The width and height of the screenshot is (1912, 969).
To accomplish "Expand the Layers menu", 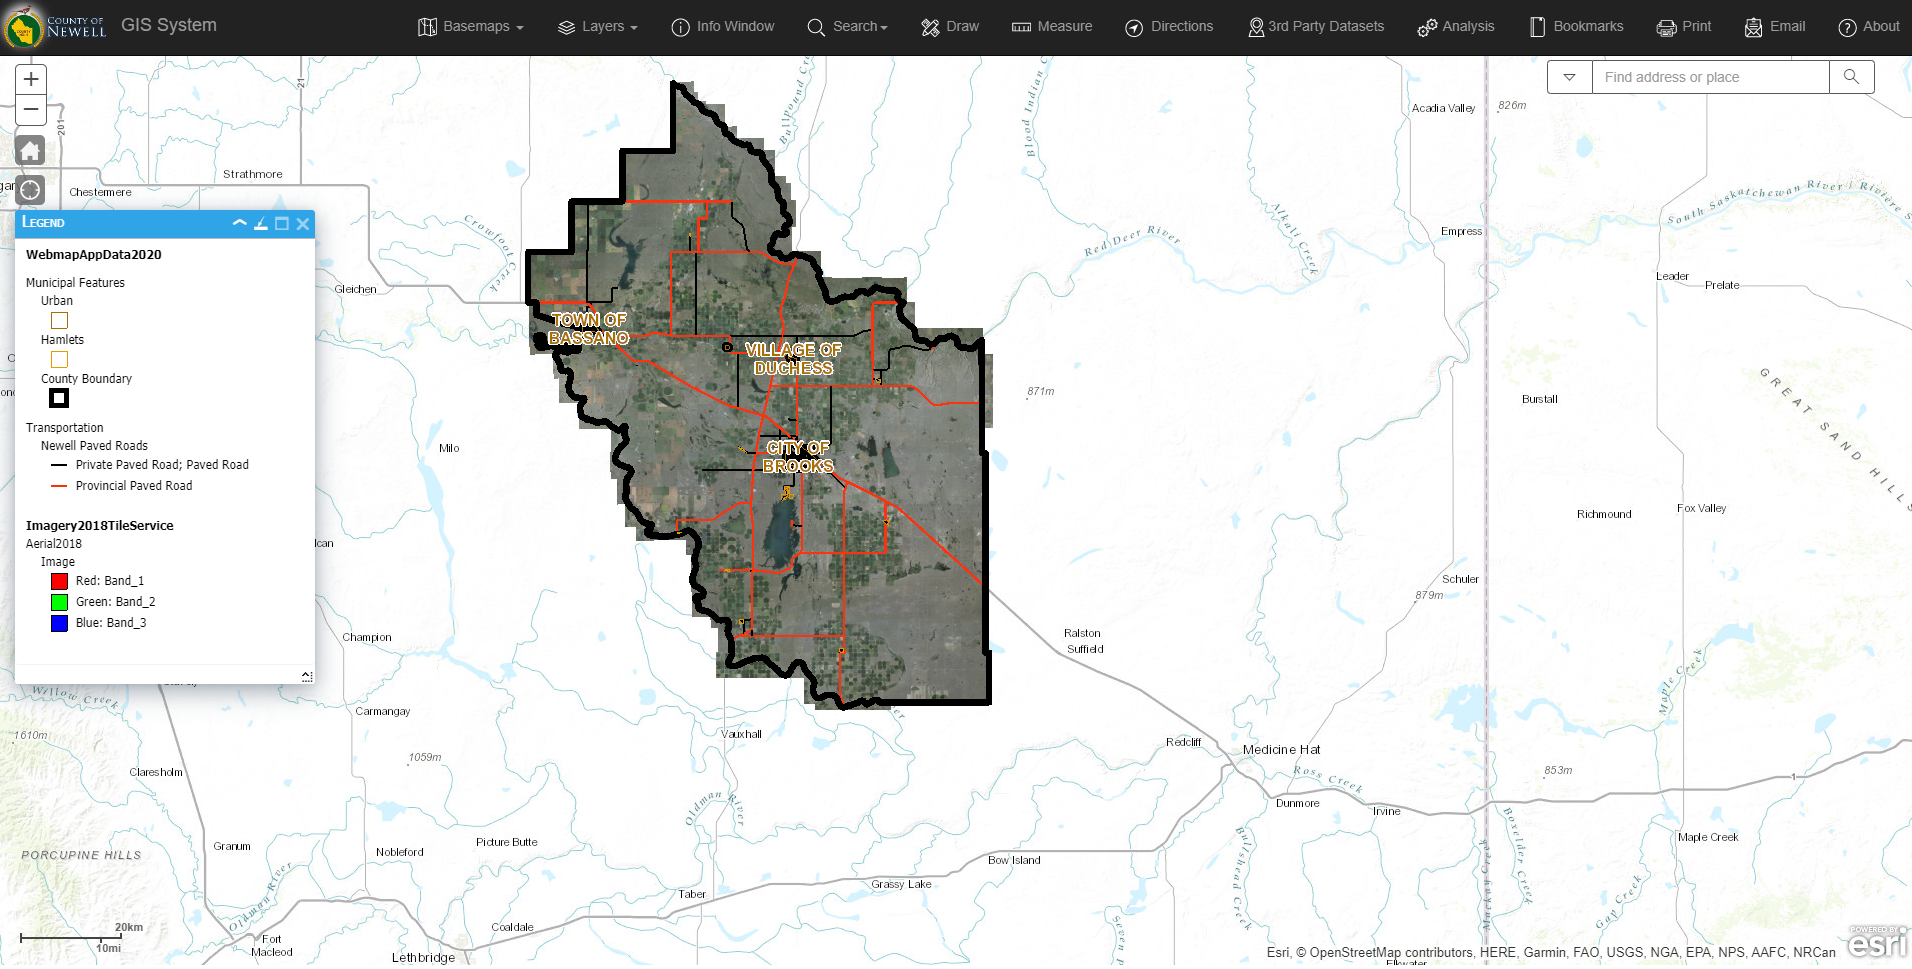I will point(597,27).
